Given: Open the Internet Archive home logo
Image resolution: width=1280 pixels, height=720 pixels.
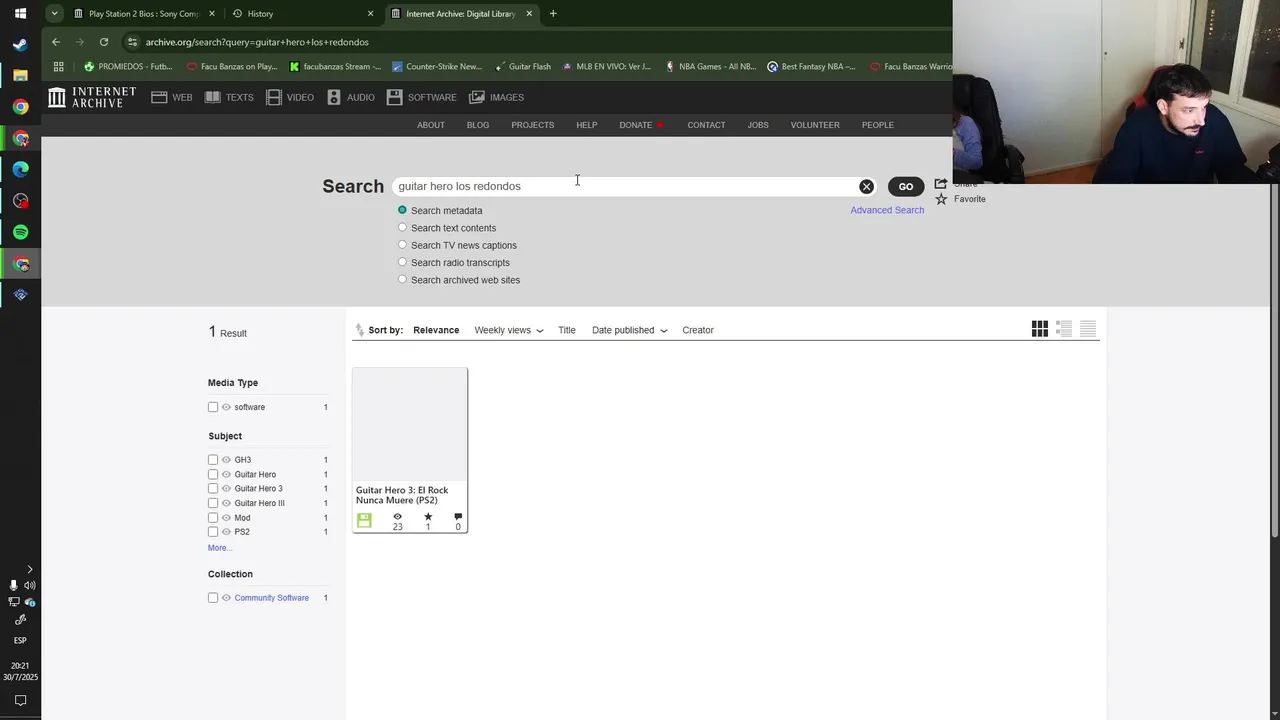Looking at the screenshot, I should (92, 97).
